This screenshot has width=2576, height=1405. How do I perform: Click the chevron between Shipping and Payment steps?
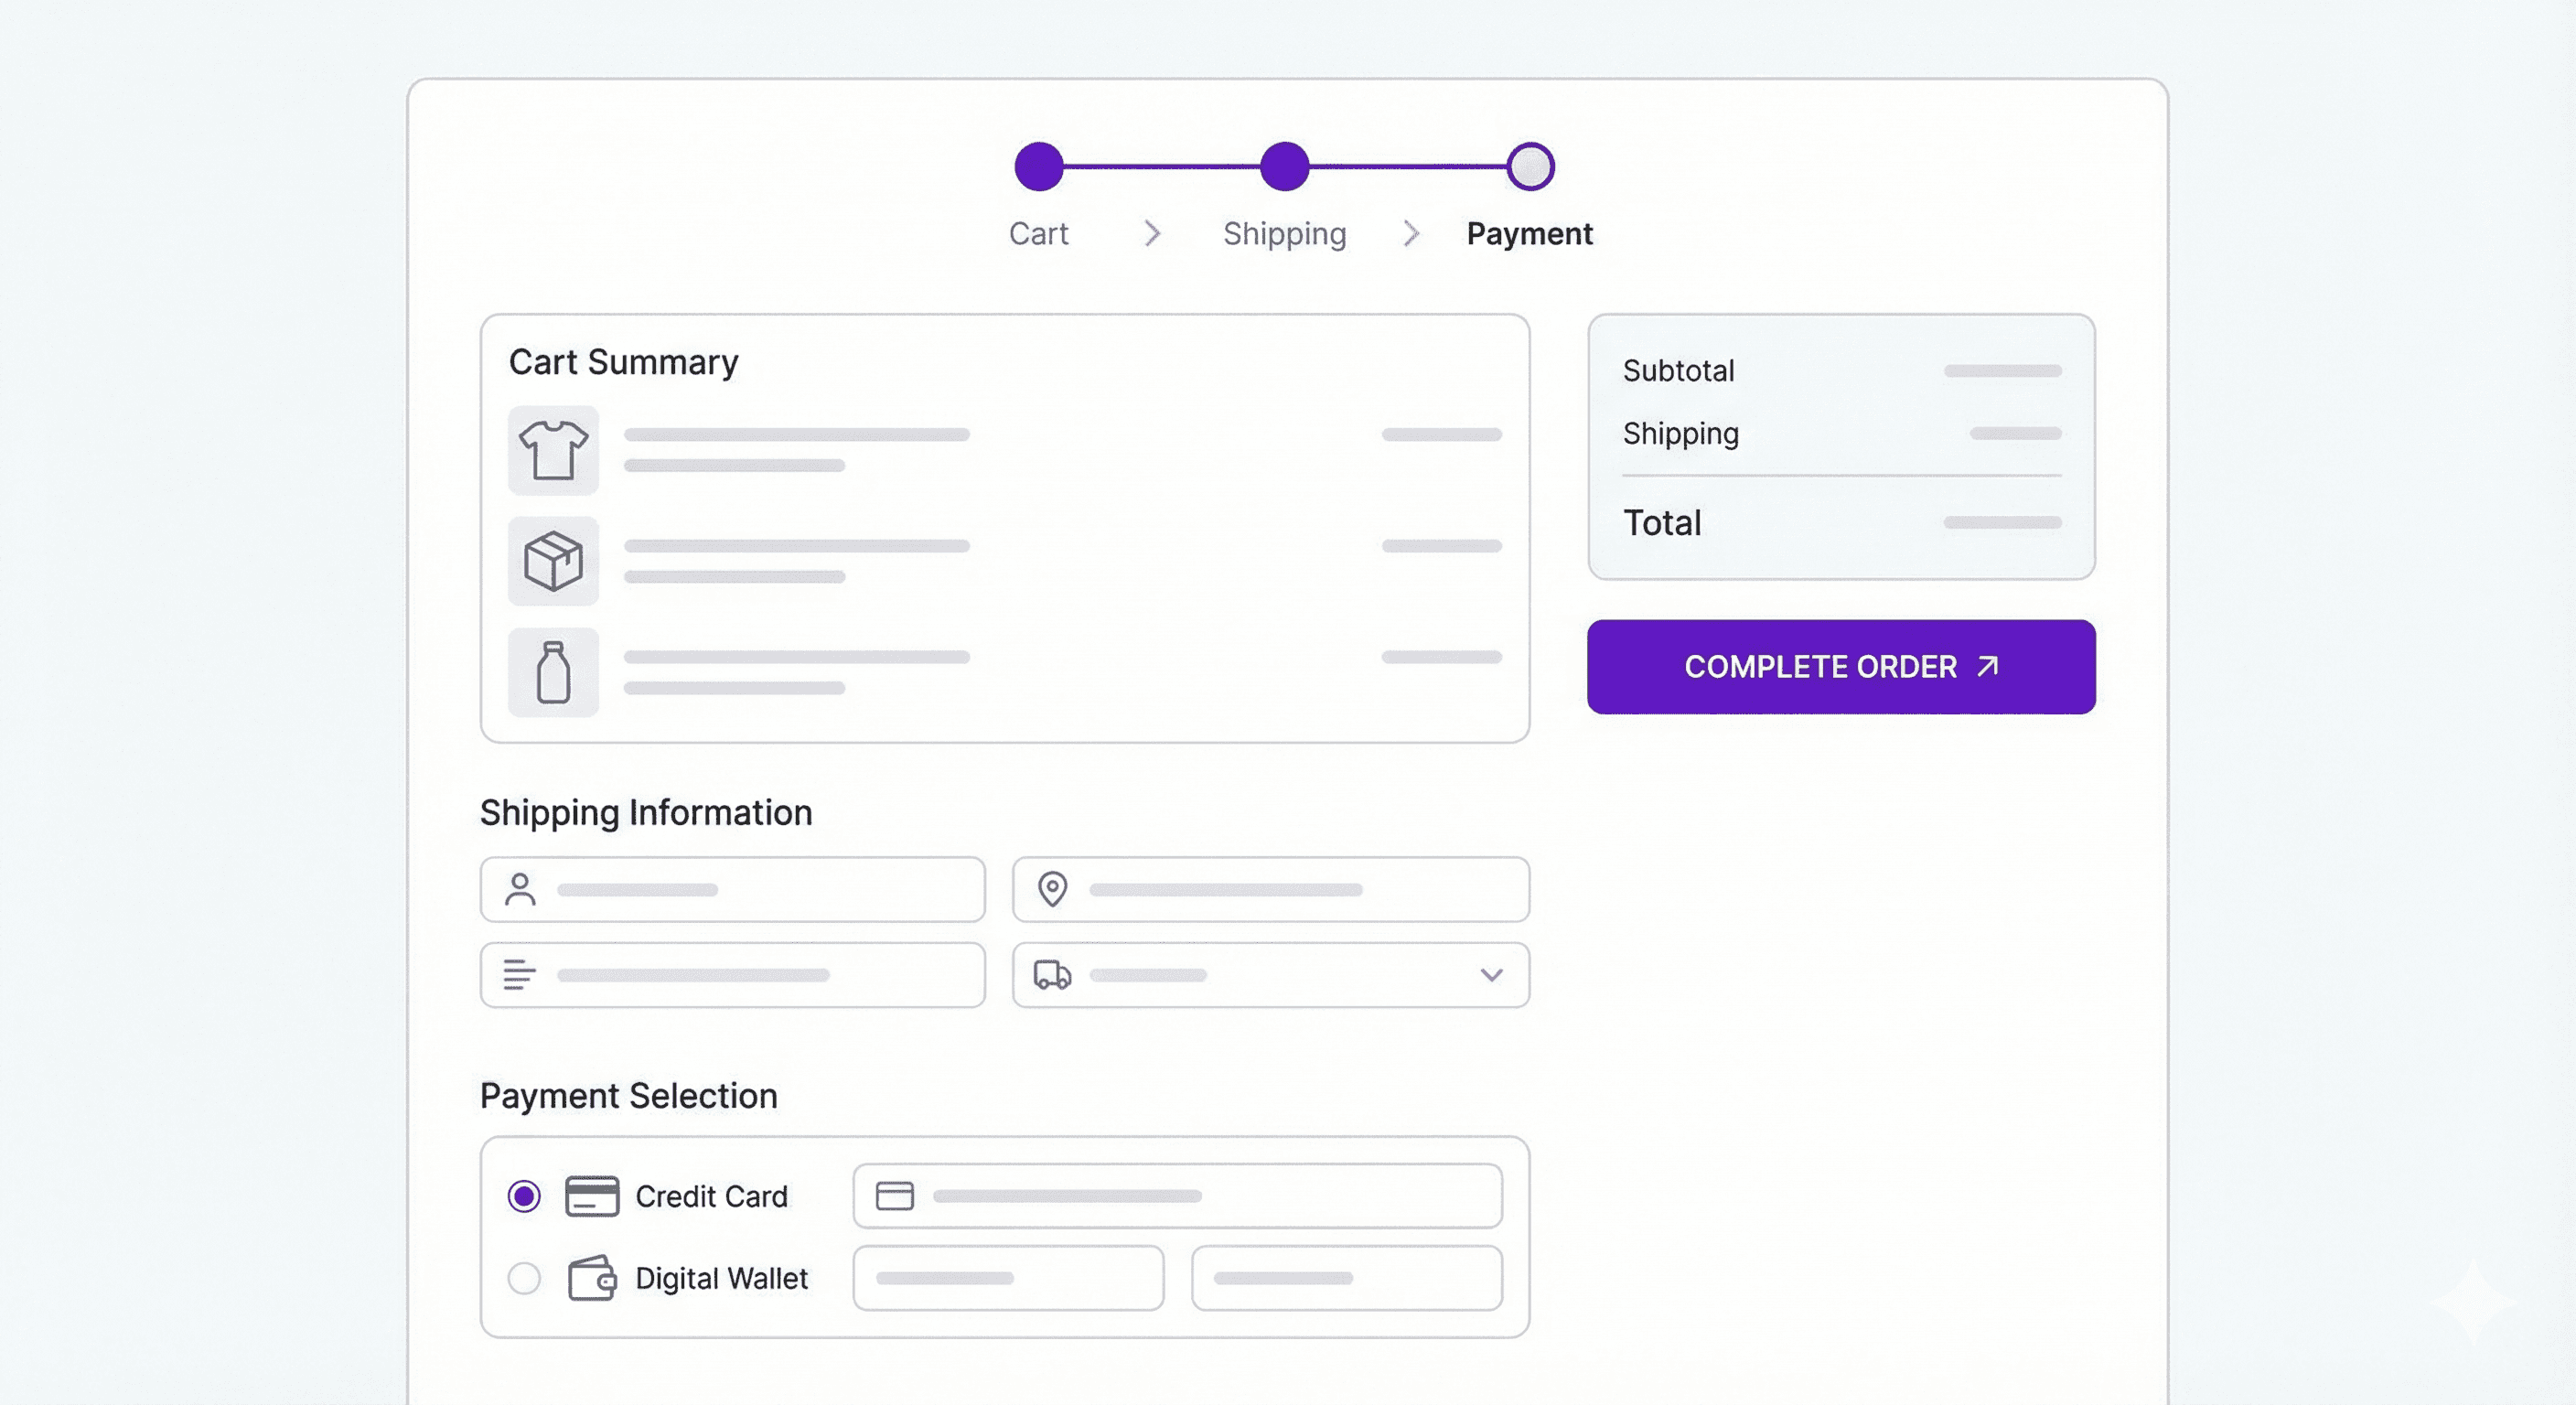click(x=1411, y=233)
